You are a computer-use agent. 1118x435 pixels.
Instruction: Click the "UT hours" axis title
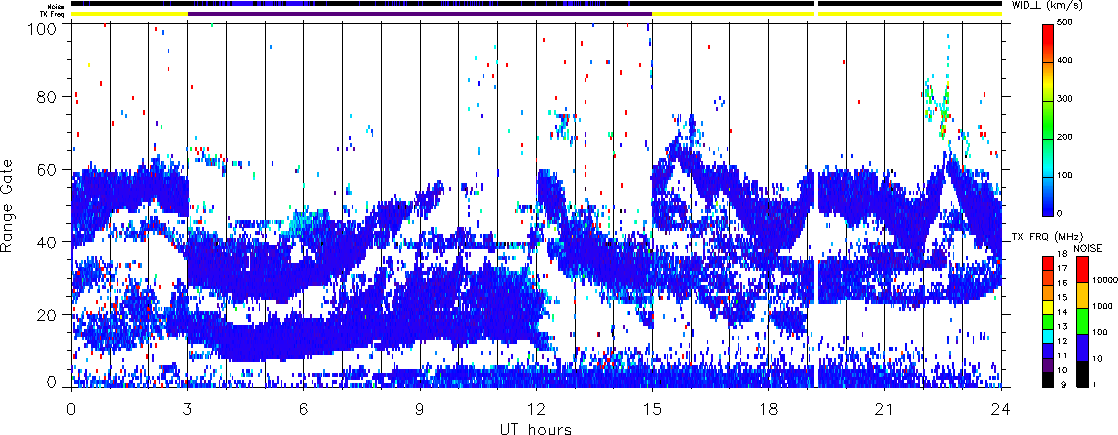(x=536, y=428)
